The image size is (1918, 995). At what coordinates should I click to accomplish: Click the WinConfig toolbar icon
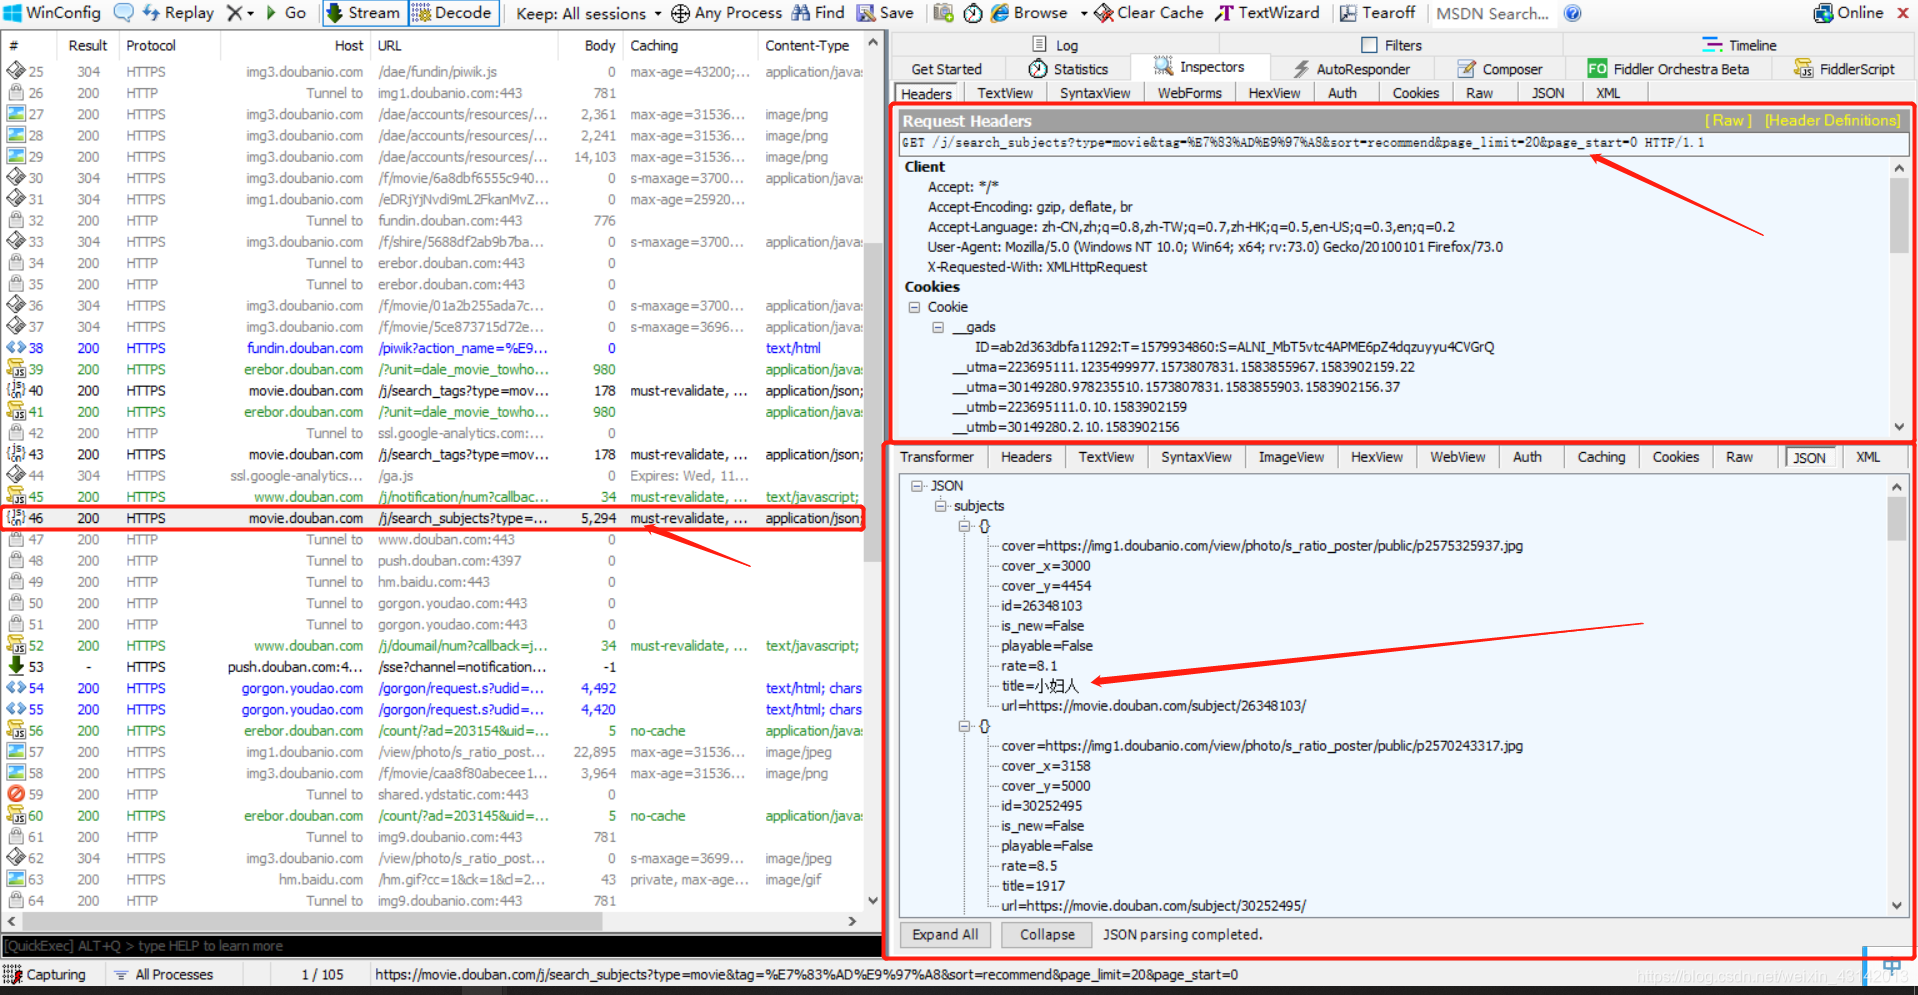pos(52,13)
